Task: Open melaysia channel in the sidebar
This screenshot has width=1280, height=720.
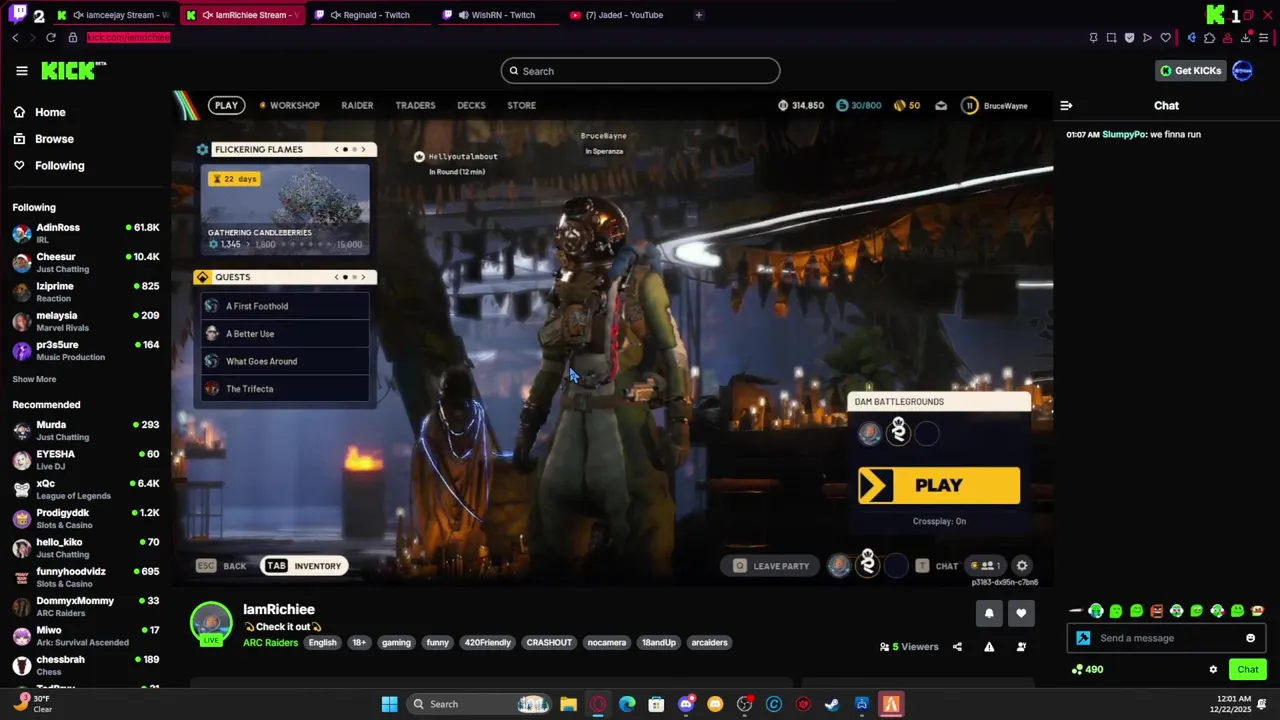Action: (86, 320)
